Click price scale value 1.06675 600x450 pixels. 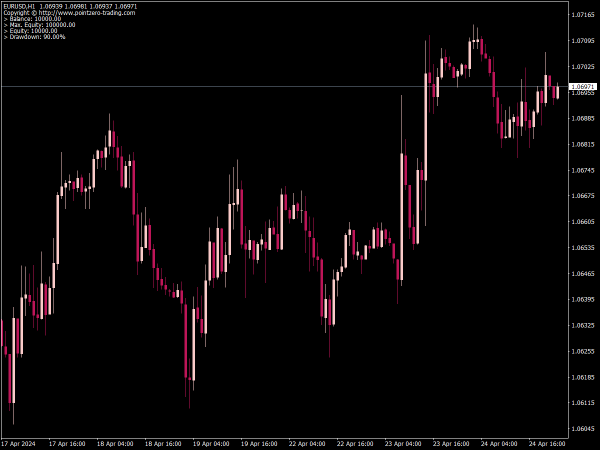tap(583, 196)
